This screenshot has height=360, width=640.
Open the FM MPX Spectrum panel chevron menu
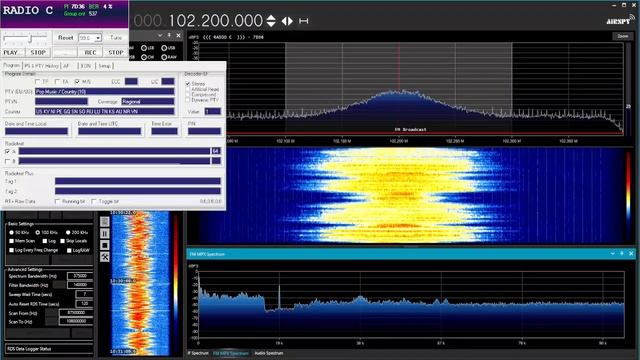point(613,253)
